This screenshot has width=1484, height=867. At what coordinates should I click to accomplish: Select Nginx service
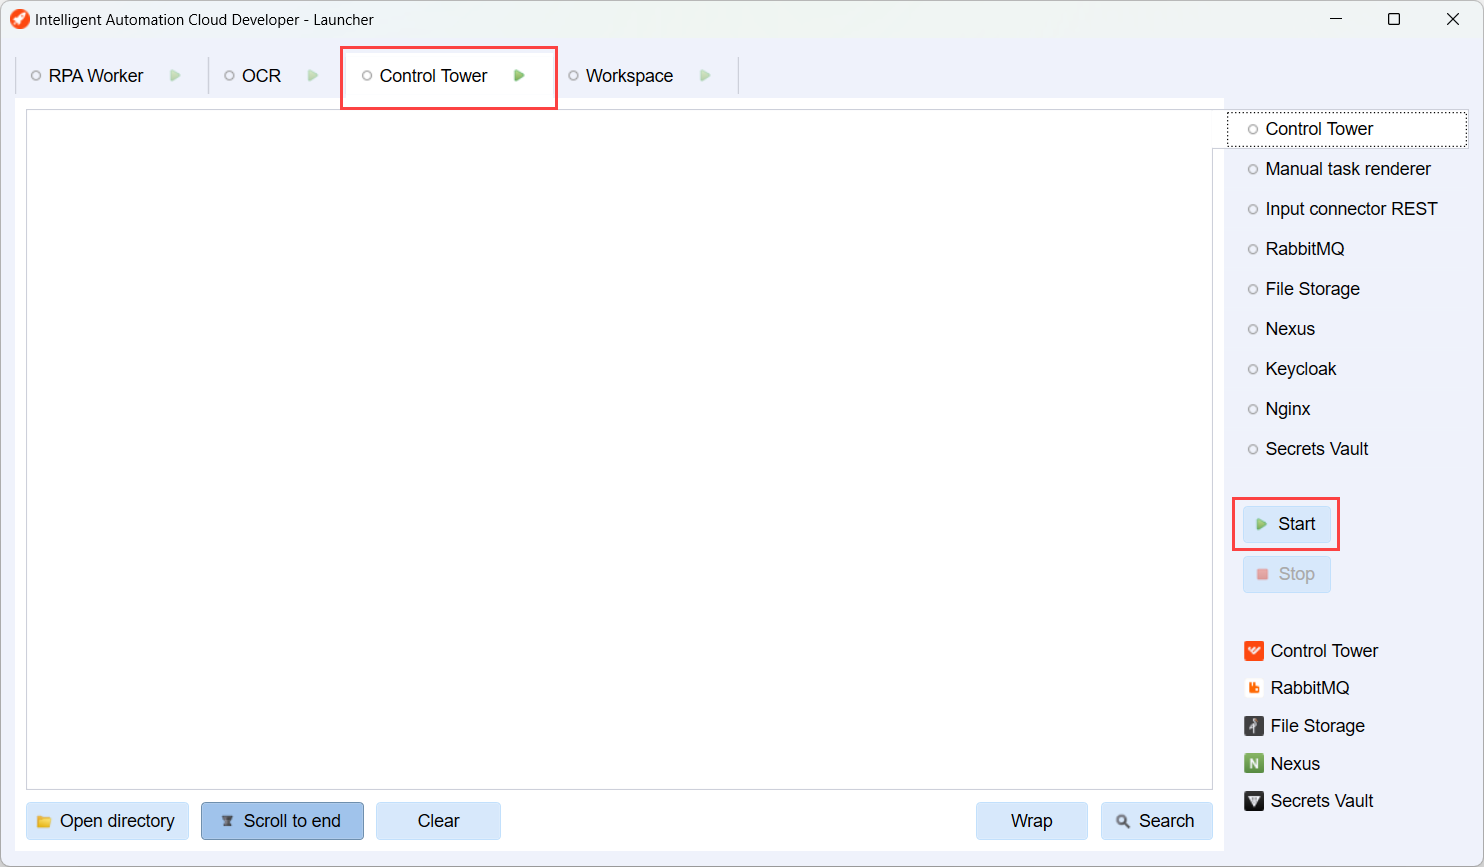(1347, 409)
